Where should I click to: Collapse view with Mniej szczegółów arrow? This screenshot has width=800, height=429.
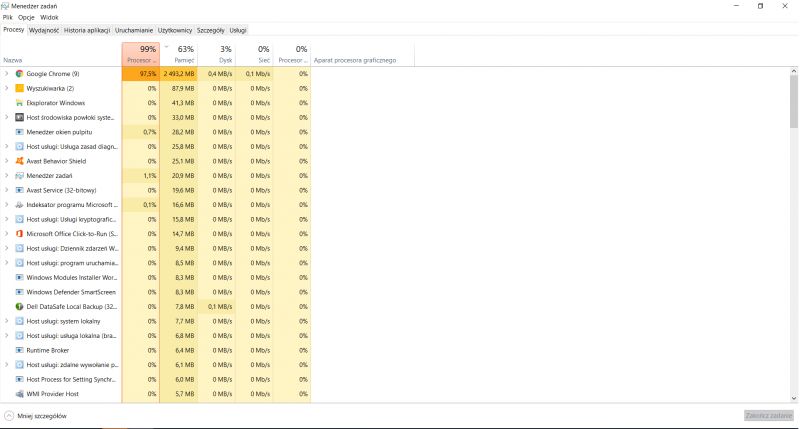(x=9, y=416)
